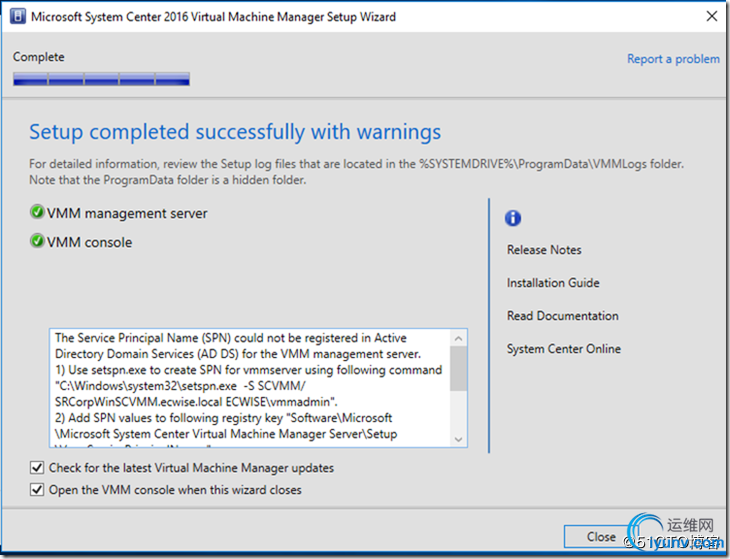Click Read Documentation

click(x=562, y=316)
